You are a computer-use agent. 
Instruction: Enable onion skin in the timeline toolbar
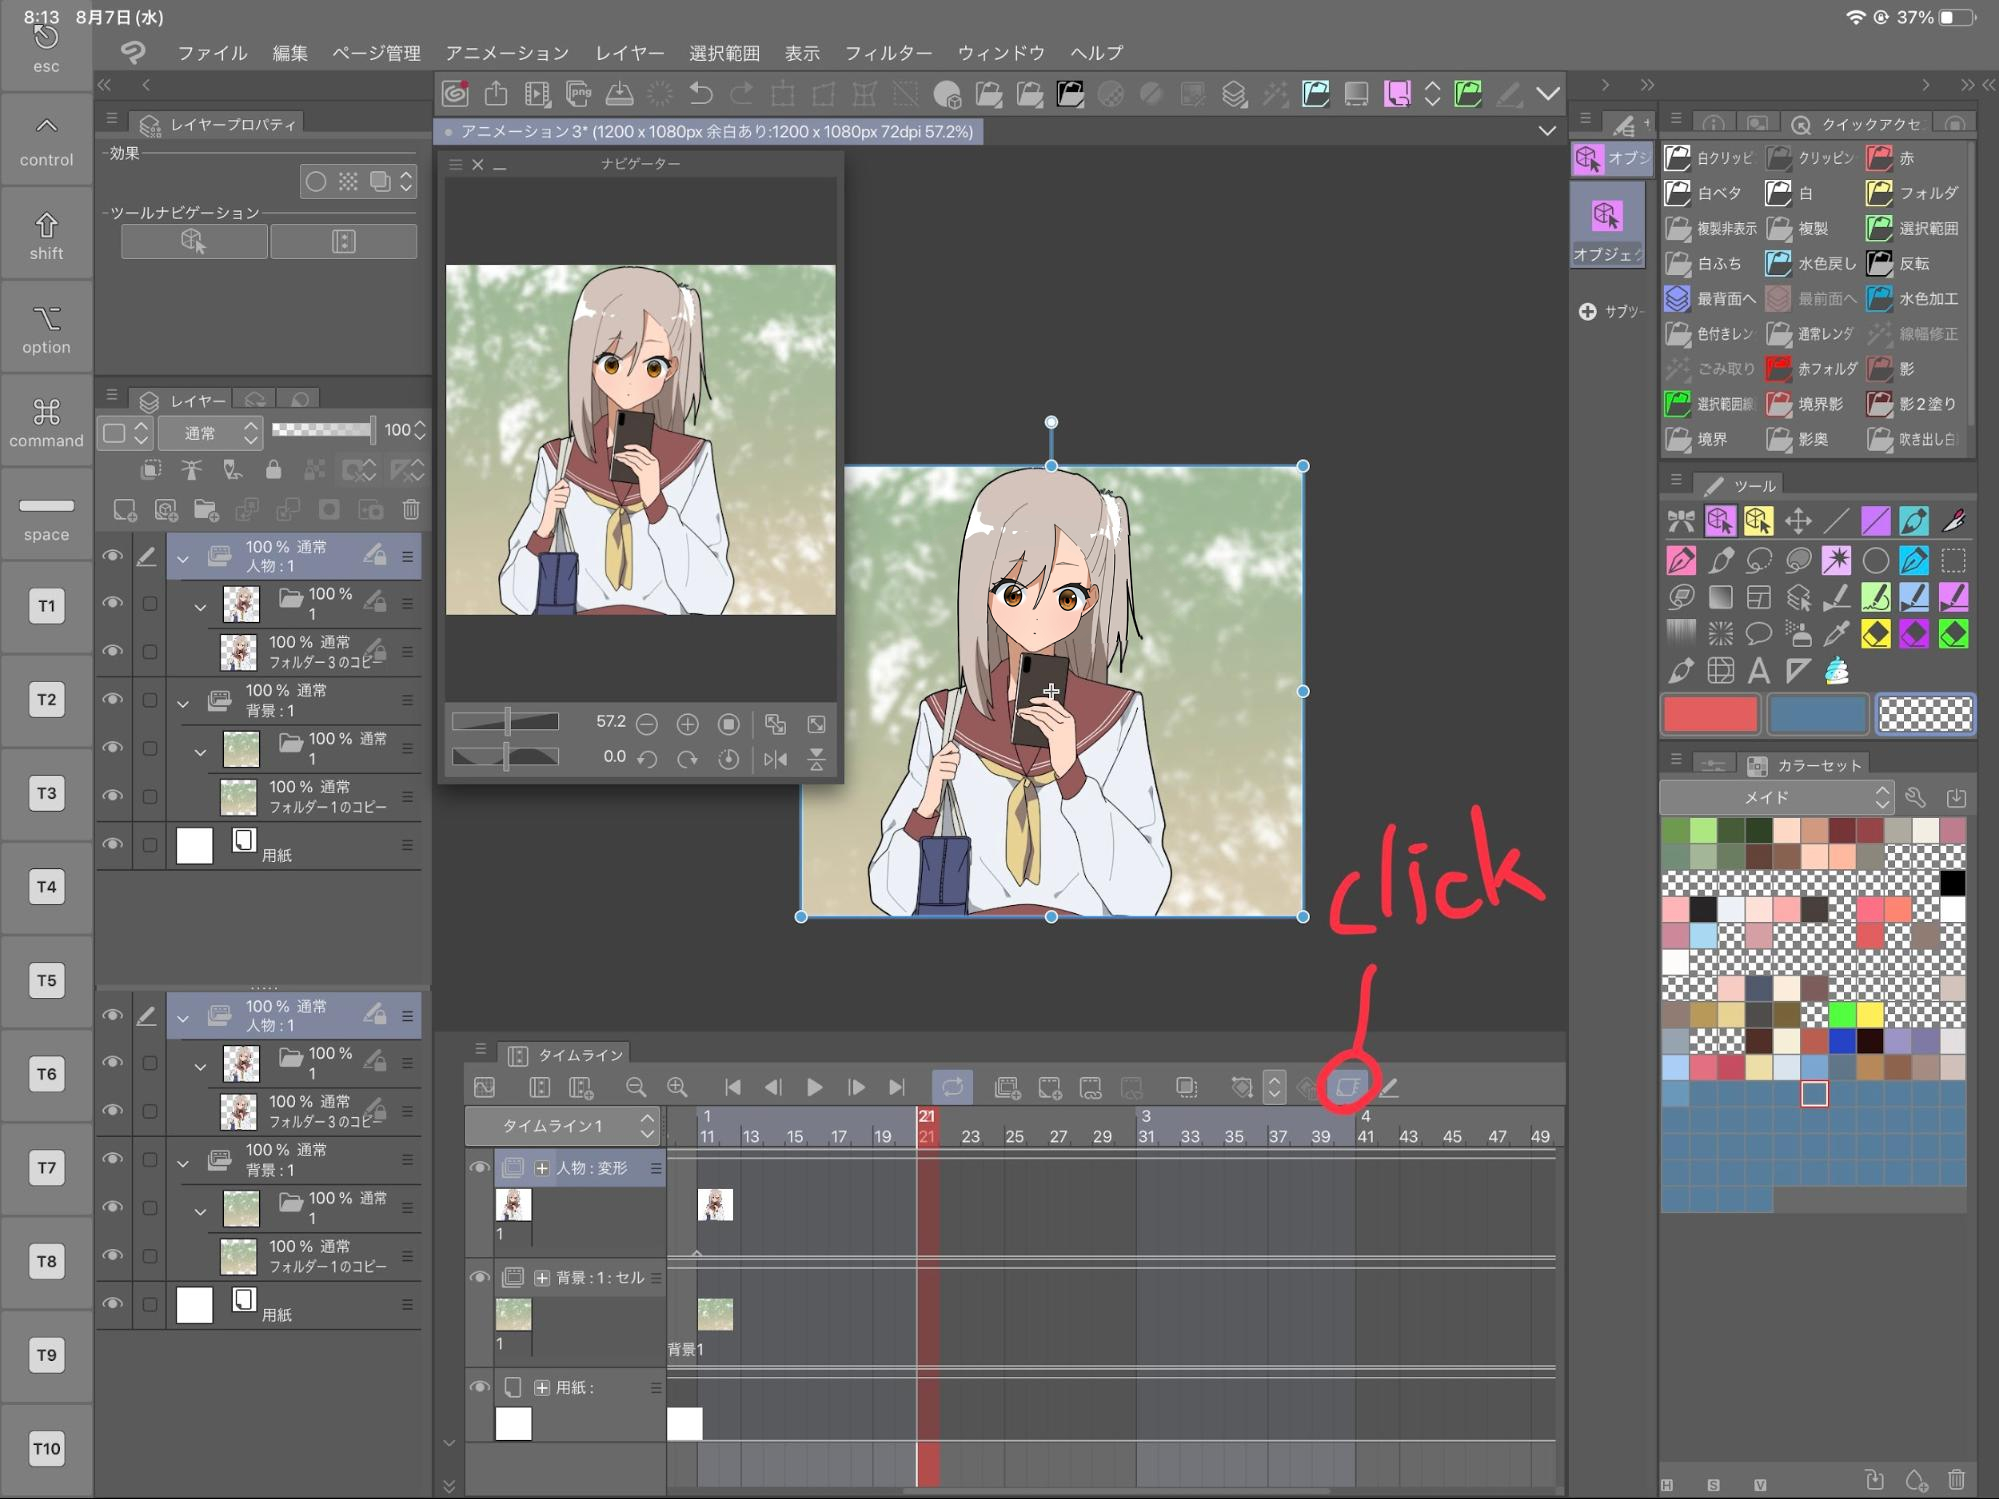tap(1349, 1086)
